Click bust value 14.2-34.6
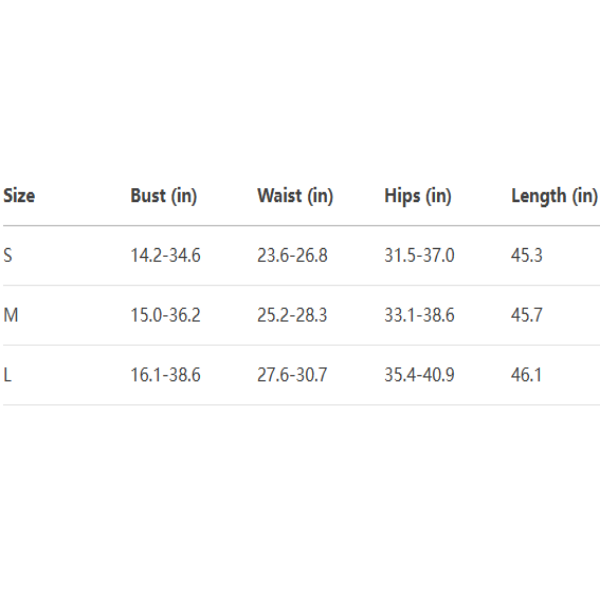The width and height of the screenshot is (600, 600). [x=165, y=256]
